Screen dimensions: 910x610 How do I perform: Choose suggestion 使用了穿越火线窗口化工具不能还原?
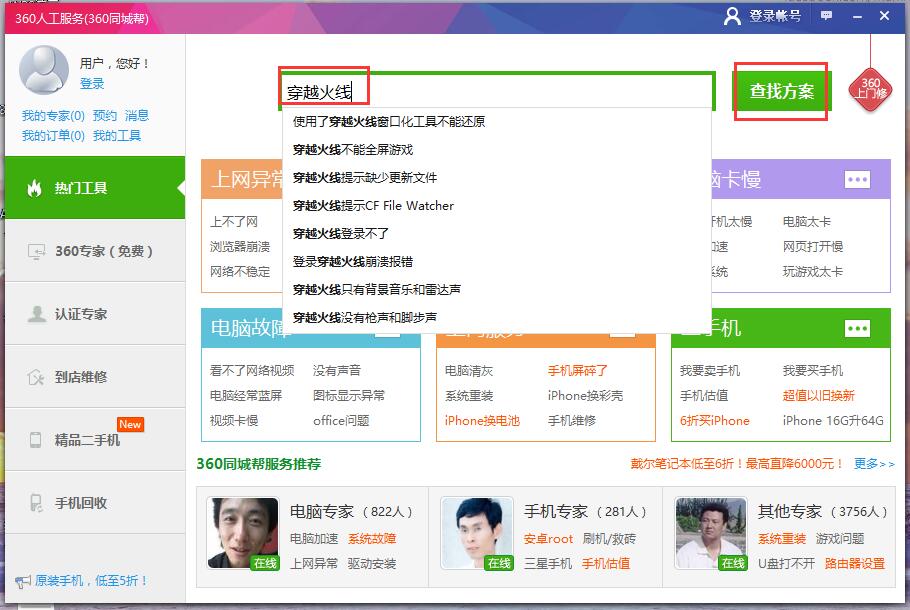coord(497,121)
